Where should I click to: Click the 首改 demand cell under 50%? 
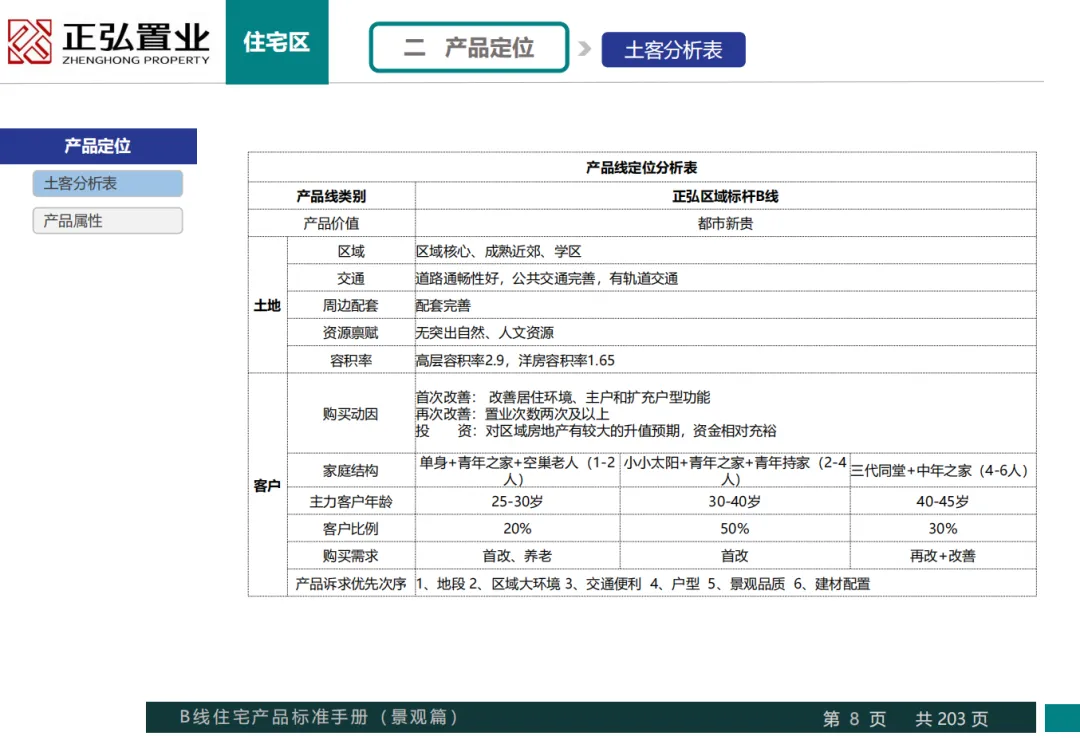(735, 556)
